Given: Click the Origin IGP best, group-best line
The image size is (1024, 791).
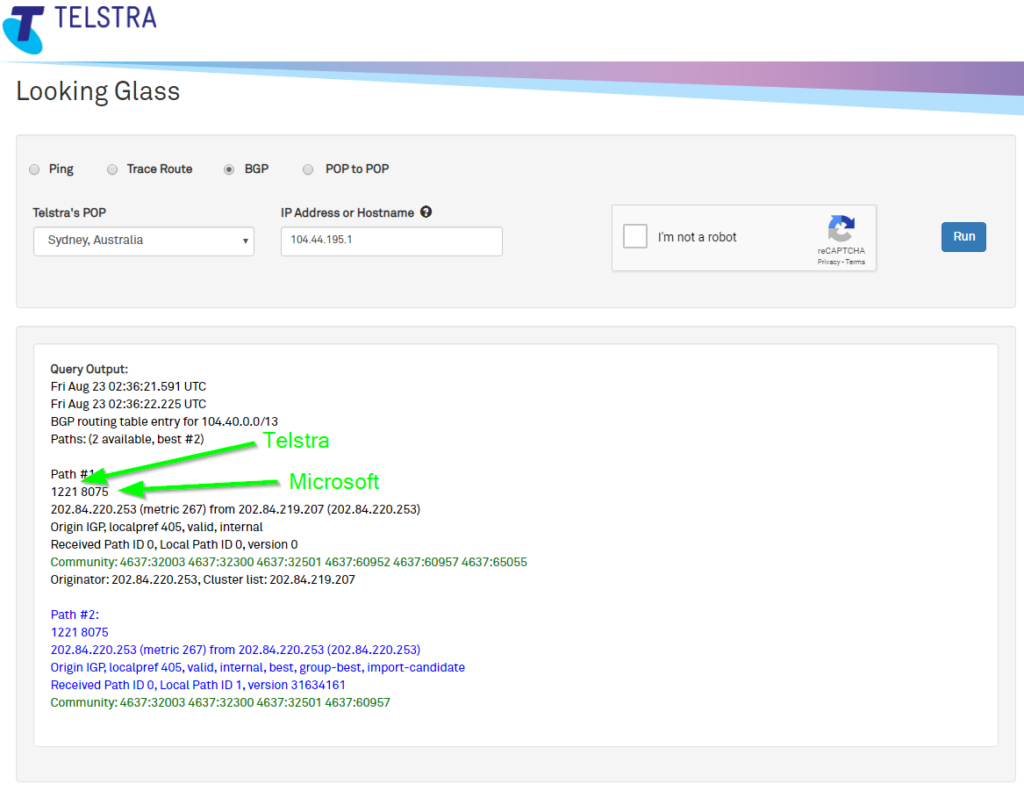Looking at the screenshot, I should pyautogui.click(x=258, y=668).
